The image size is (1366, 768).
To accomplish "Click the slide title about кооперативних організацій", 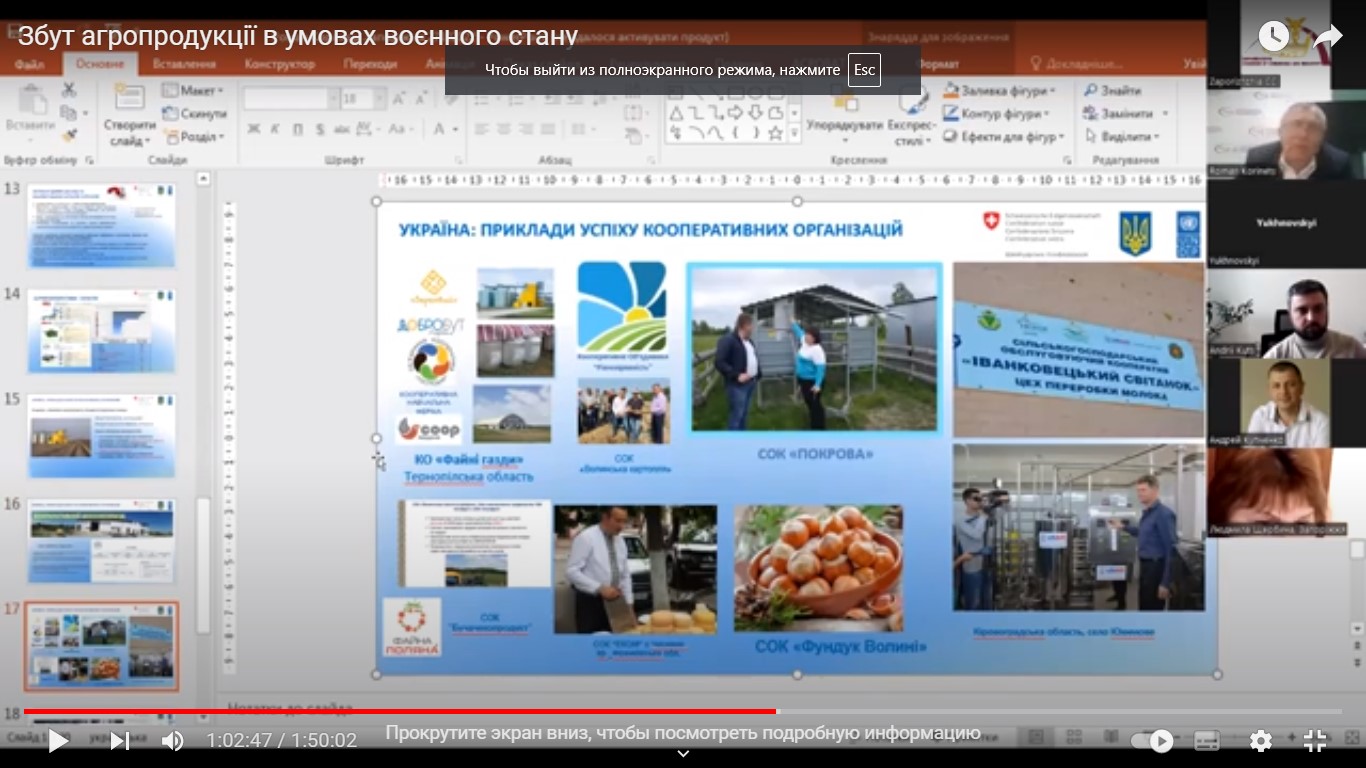I will (650, 229).
